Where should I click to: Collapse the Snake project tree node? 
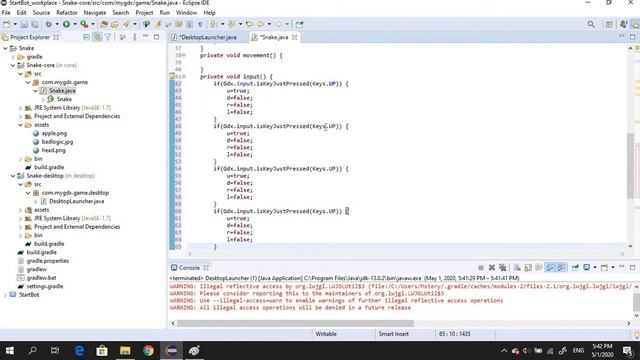coord(5,48)
